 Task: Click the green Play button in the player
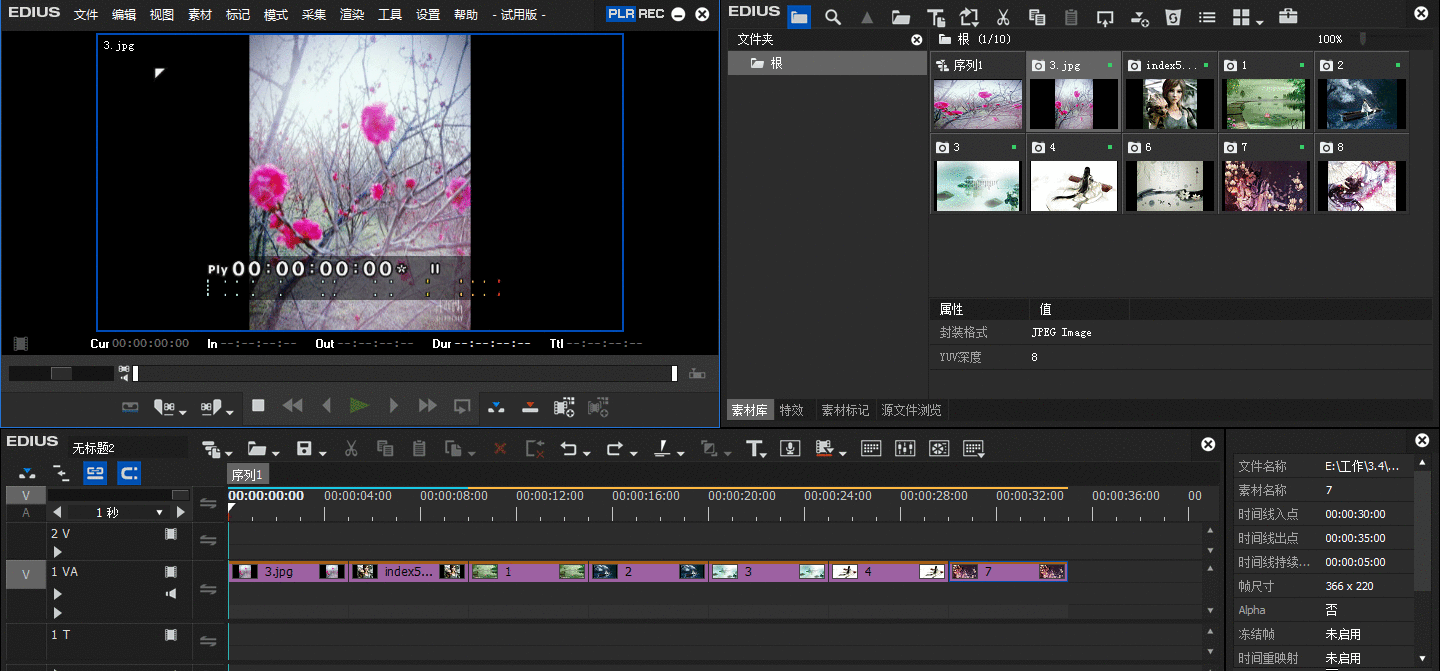click(359, 406)
